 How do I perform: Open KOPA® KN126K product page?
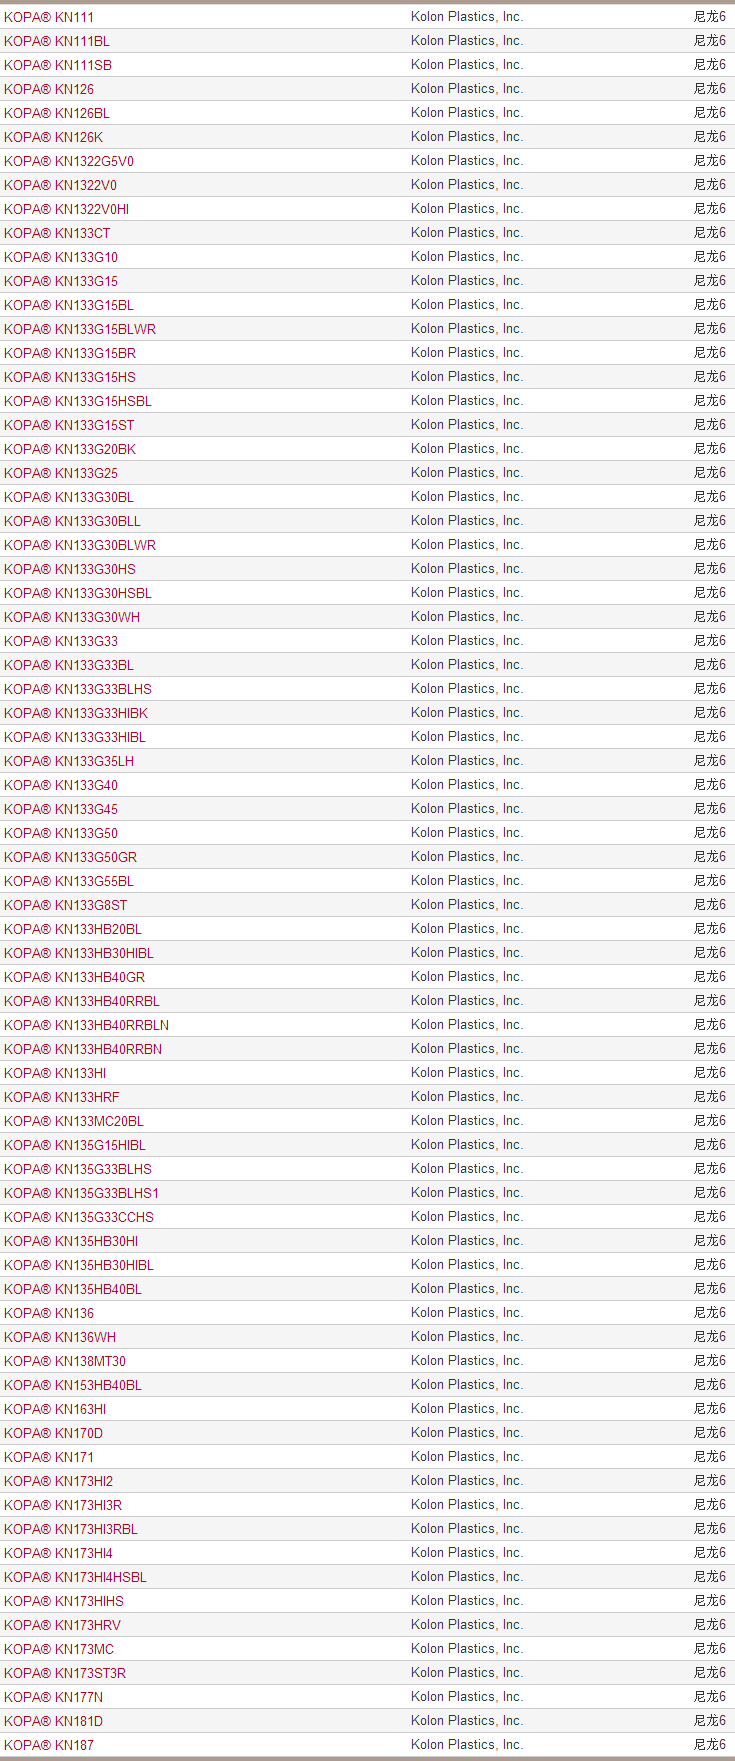[x=53, y=137]
